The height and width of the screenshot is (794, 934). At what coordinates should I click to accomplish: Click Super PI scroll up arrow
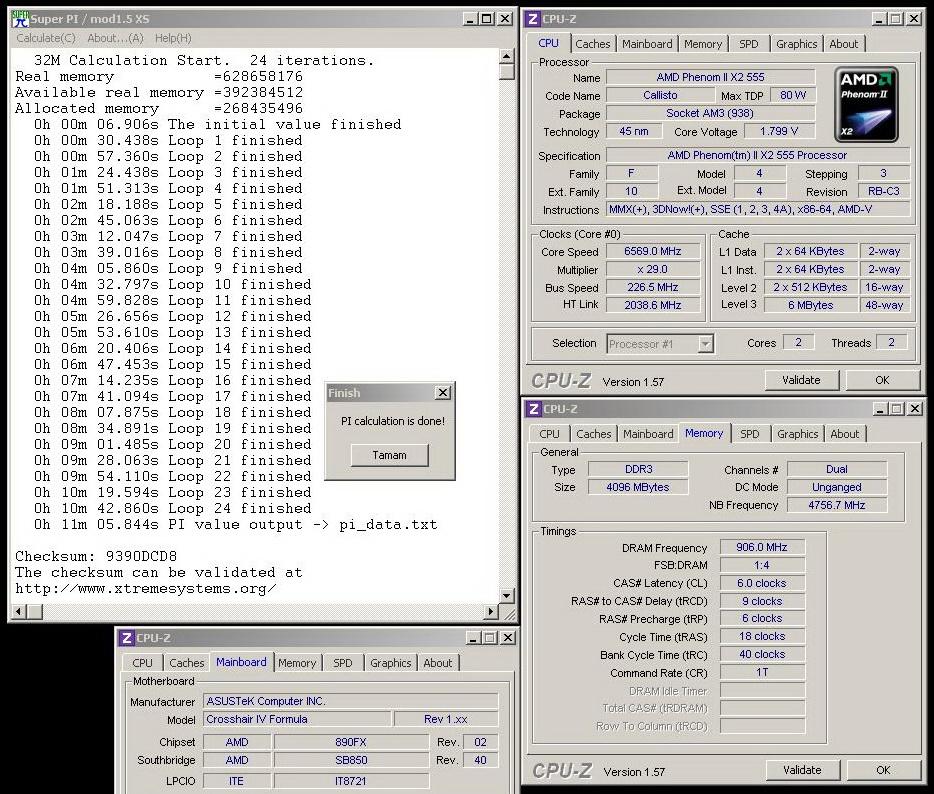click(507, 56)
